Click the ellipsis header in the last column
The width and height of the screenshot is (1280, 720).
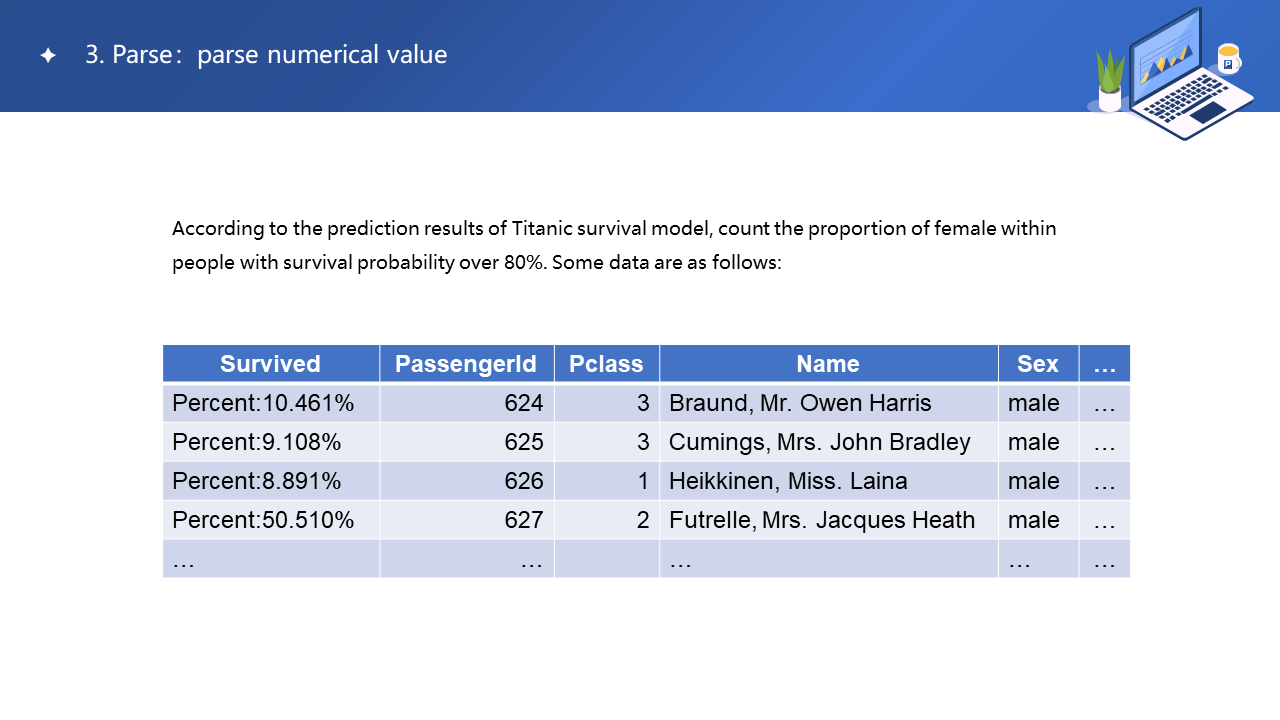1104,364
